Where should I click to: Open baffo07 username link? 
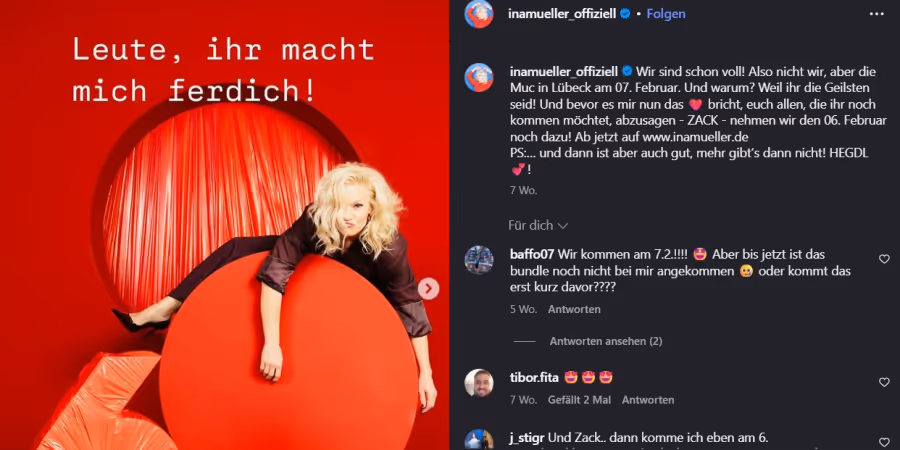click(532, 254)
